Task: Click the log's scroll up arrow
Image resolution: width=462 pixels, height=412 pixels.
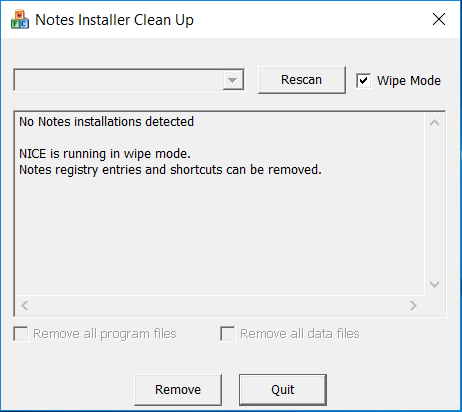Action: click(x=434, y=123)
